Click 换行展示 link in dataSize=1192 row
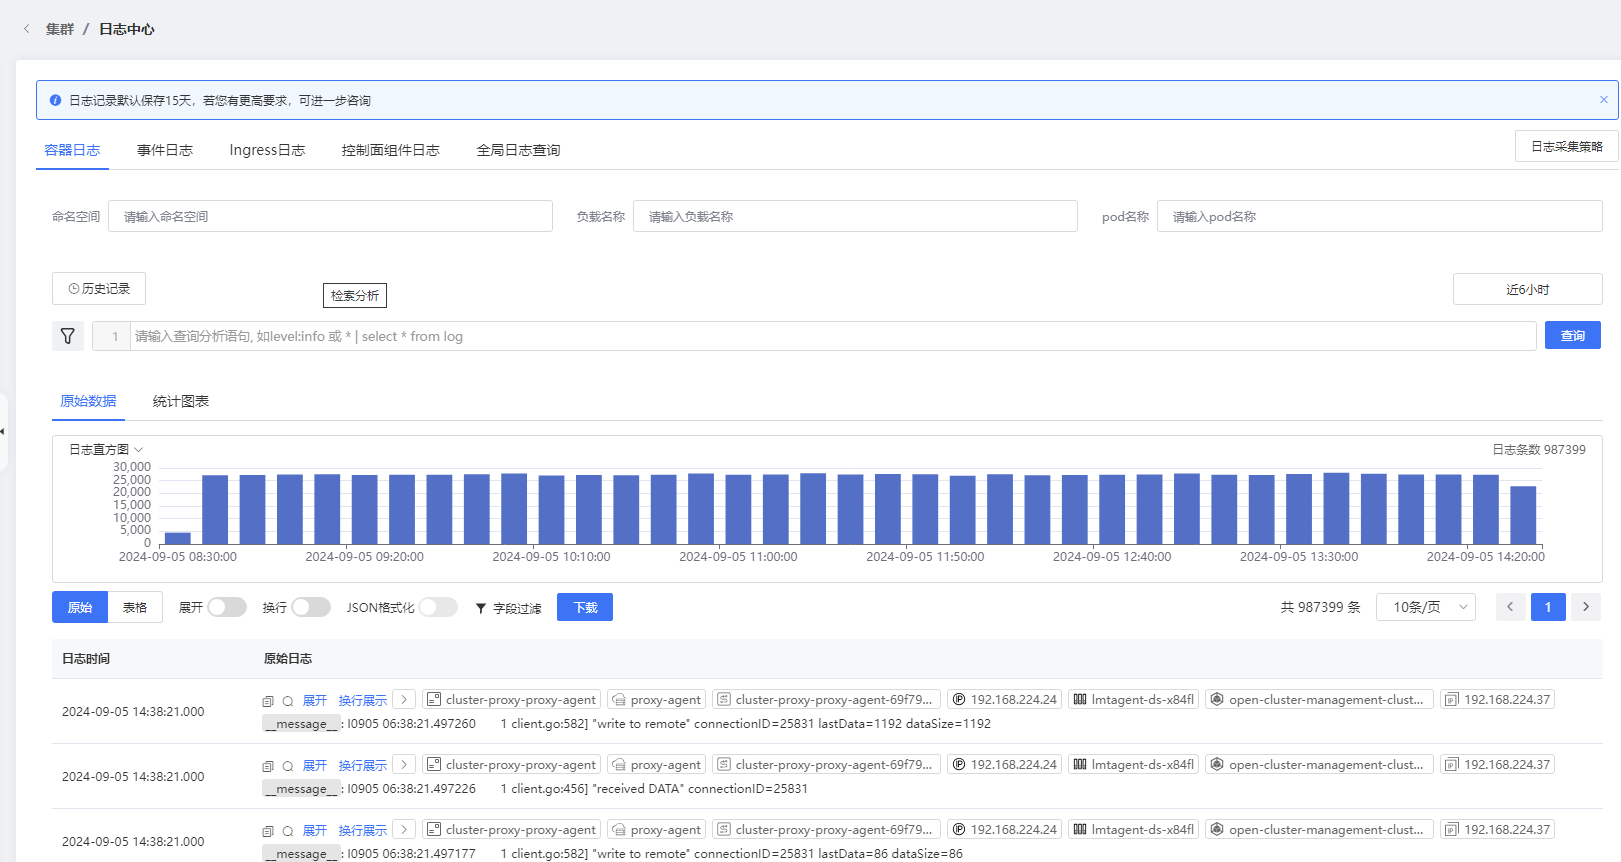The image size is (1621, 862). point(362,701)
